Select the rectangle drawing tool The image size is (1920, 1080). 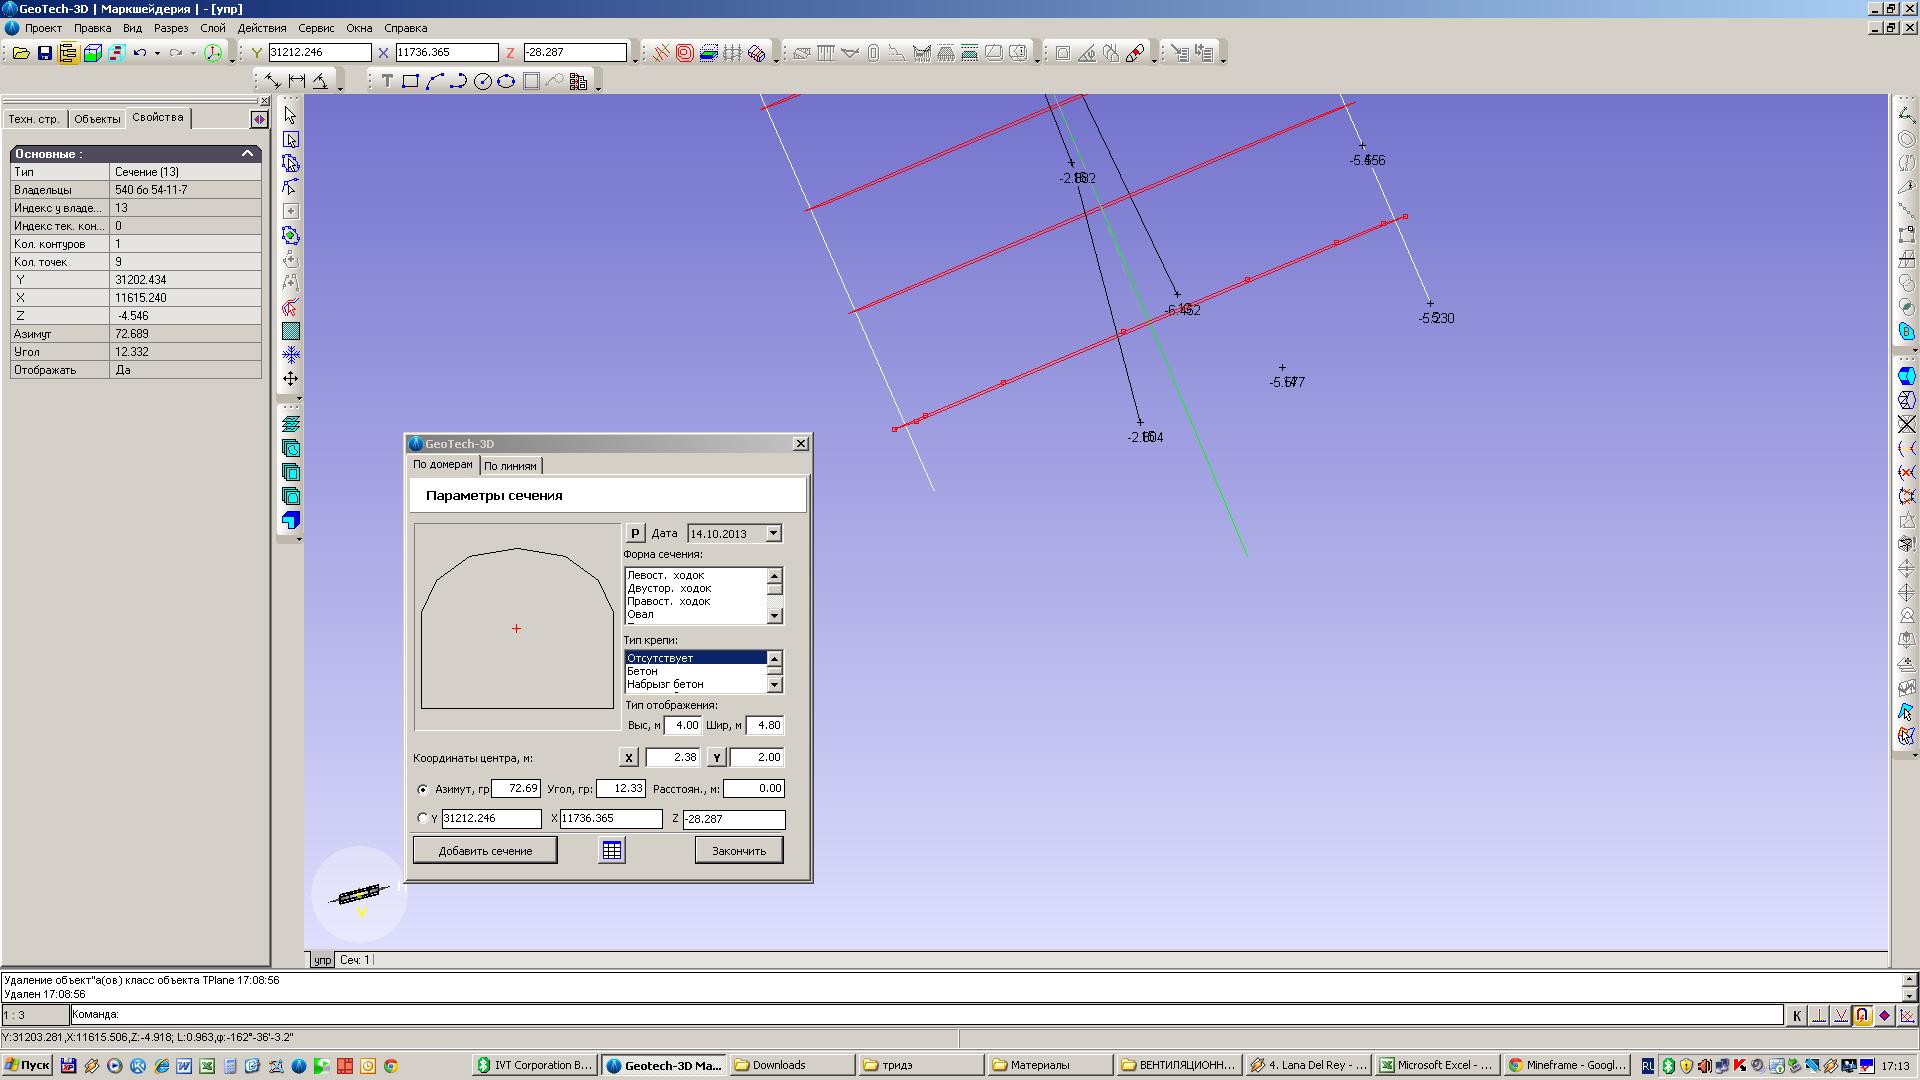tap(410, 81)
